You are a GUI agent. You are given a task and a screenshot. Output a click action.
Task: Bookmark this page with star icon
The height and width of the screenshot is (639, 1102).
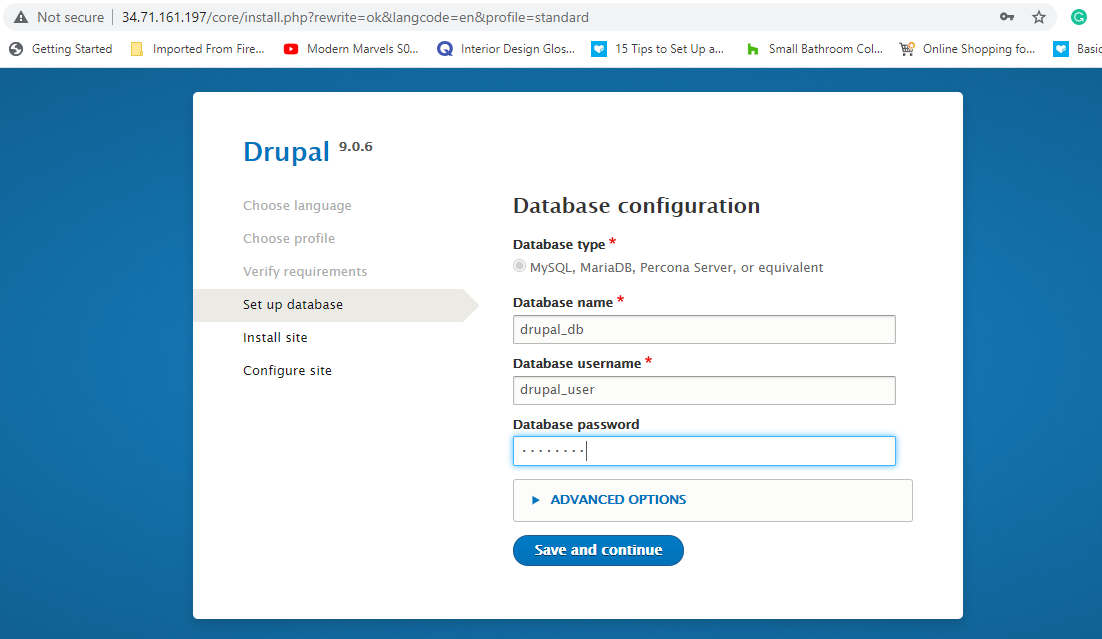pyautogui.click(x=1039, y=17)
